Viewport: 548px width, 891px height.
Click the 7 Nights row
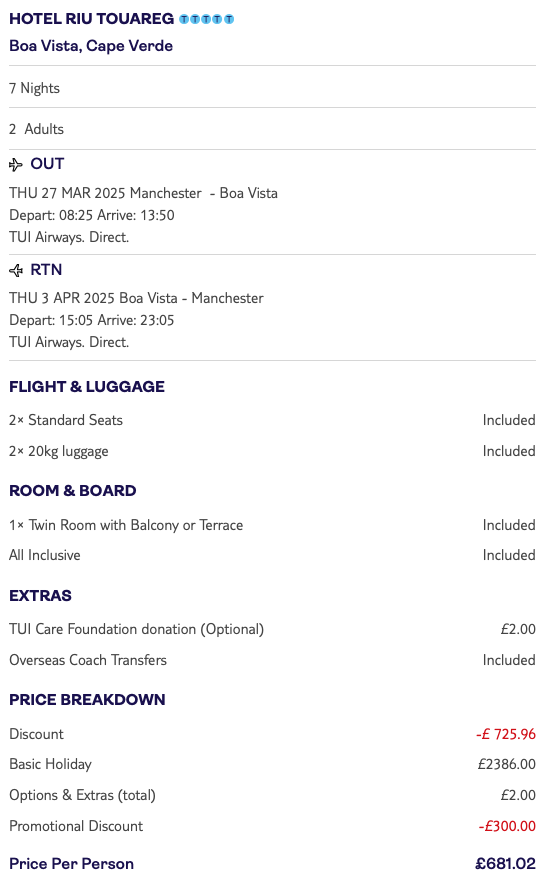(272, 88)
